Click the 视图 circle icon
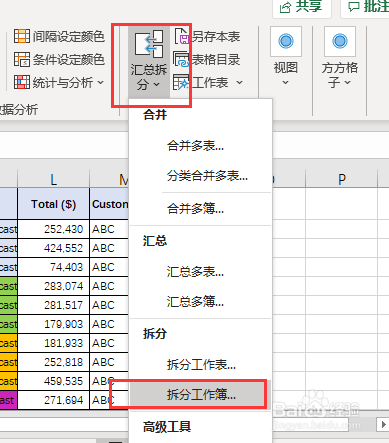 [x=286, y=41]
